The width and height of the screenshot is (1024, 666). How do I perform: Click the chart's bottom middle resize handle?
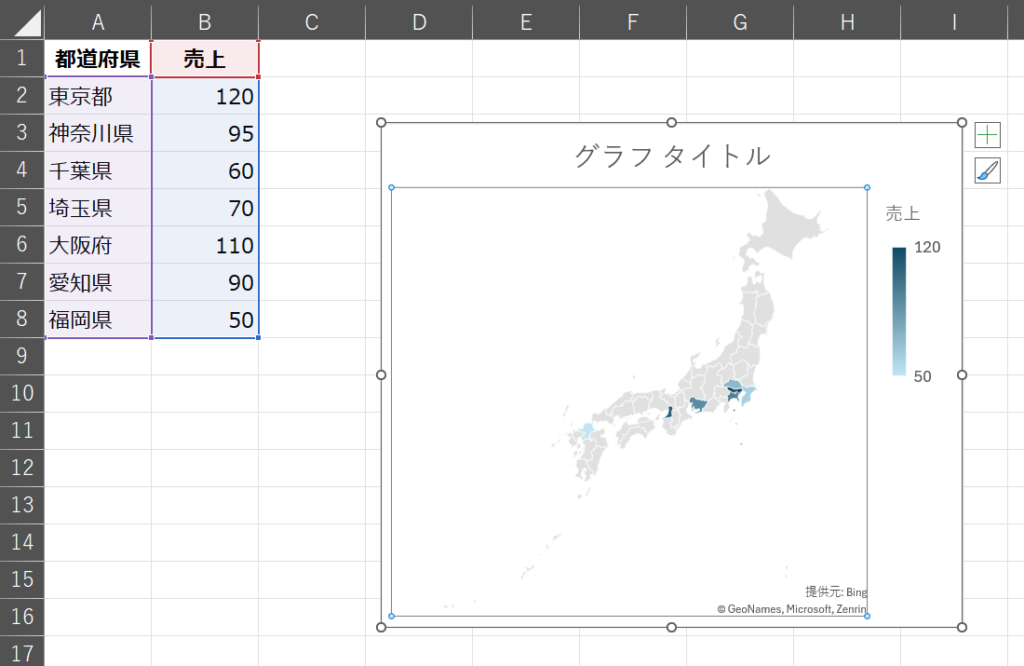tap(671, 627)
